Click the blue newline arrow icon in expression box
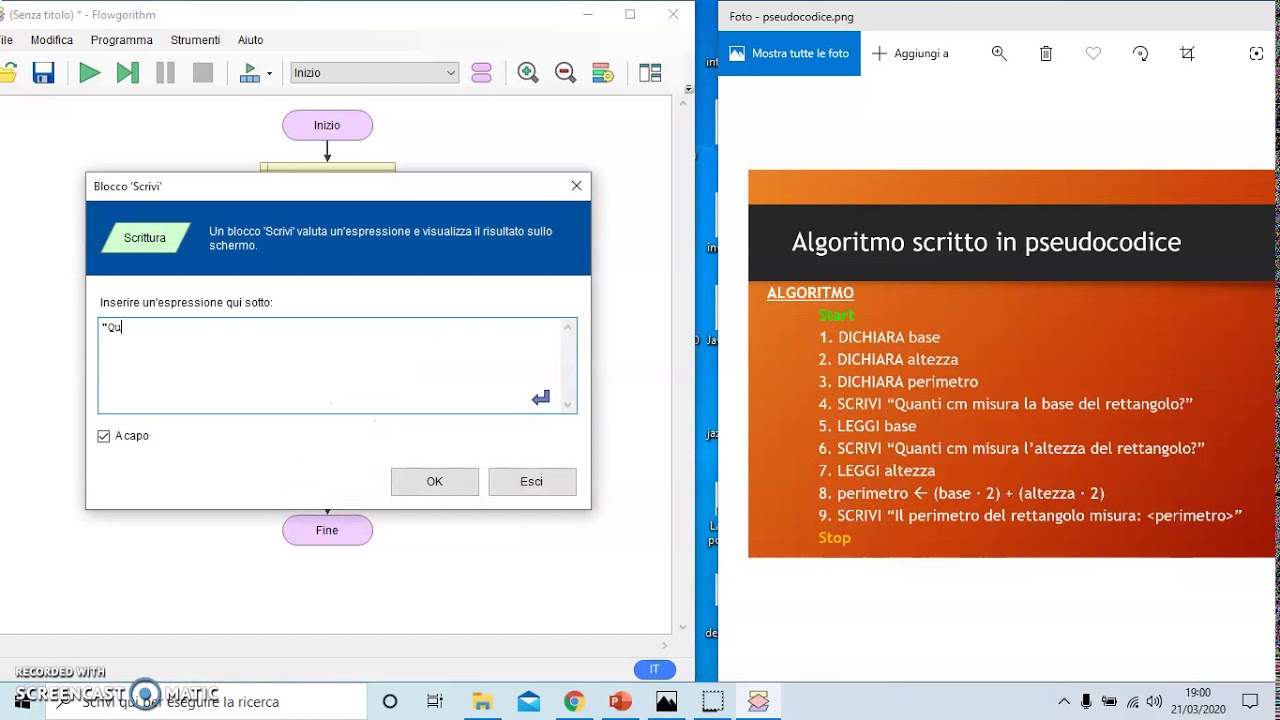This screenshot has width=1280, height=720. pos(541,398)
